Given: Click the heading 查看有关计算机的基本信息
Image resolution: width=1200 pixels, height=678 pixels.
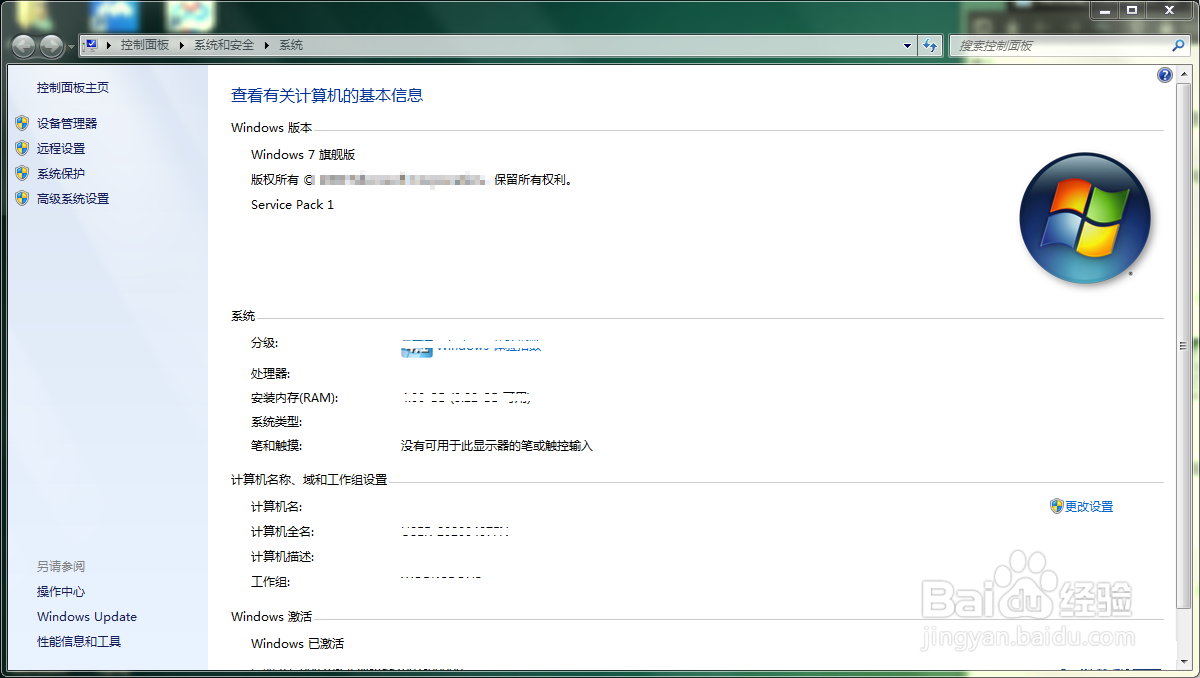Looking at the screenshot, I should coord(327,95).
